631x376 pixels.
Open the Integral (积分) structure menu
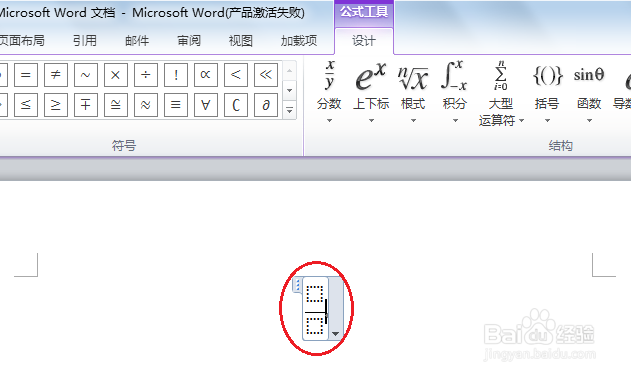[455, 92]
